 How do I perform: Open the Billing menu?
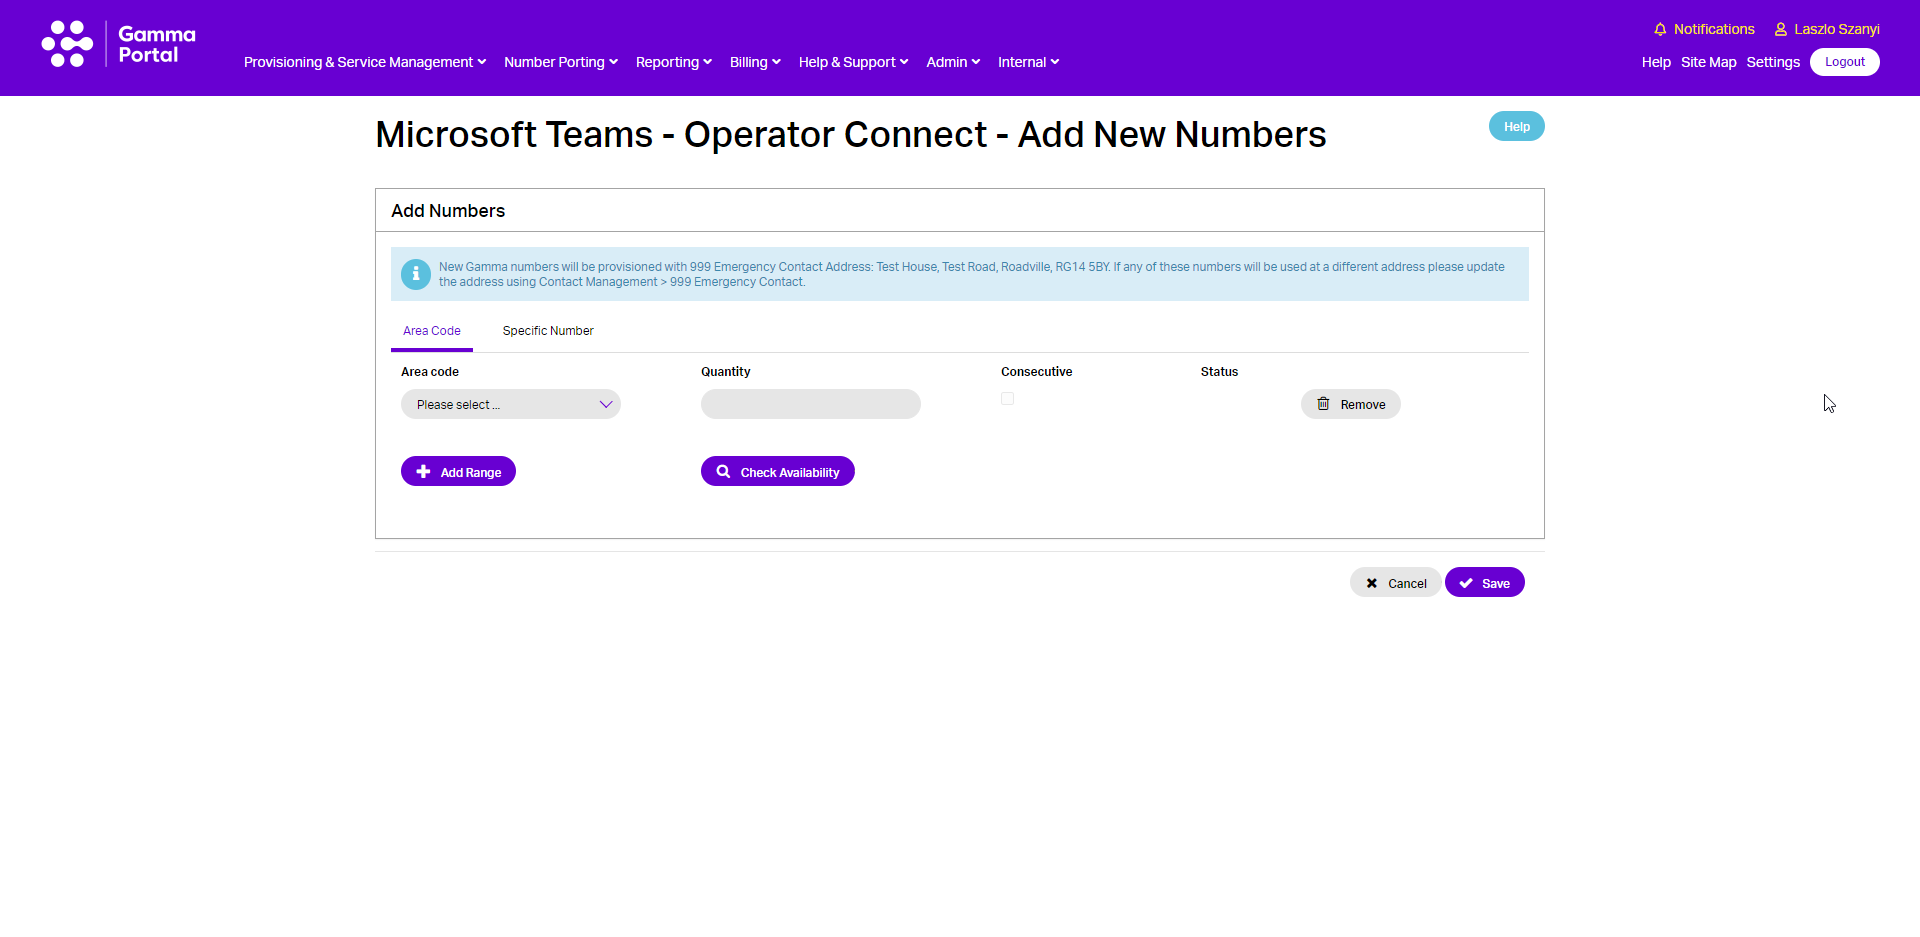coord(755,62)
